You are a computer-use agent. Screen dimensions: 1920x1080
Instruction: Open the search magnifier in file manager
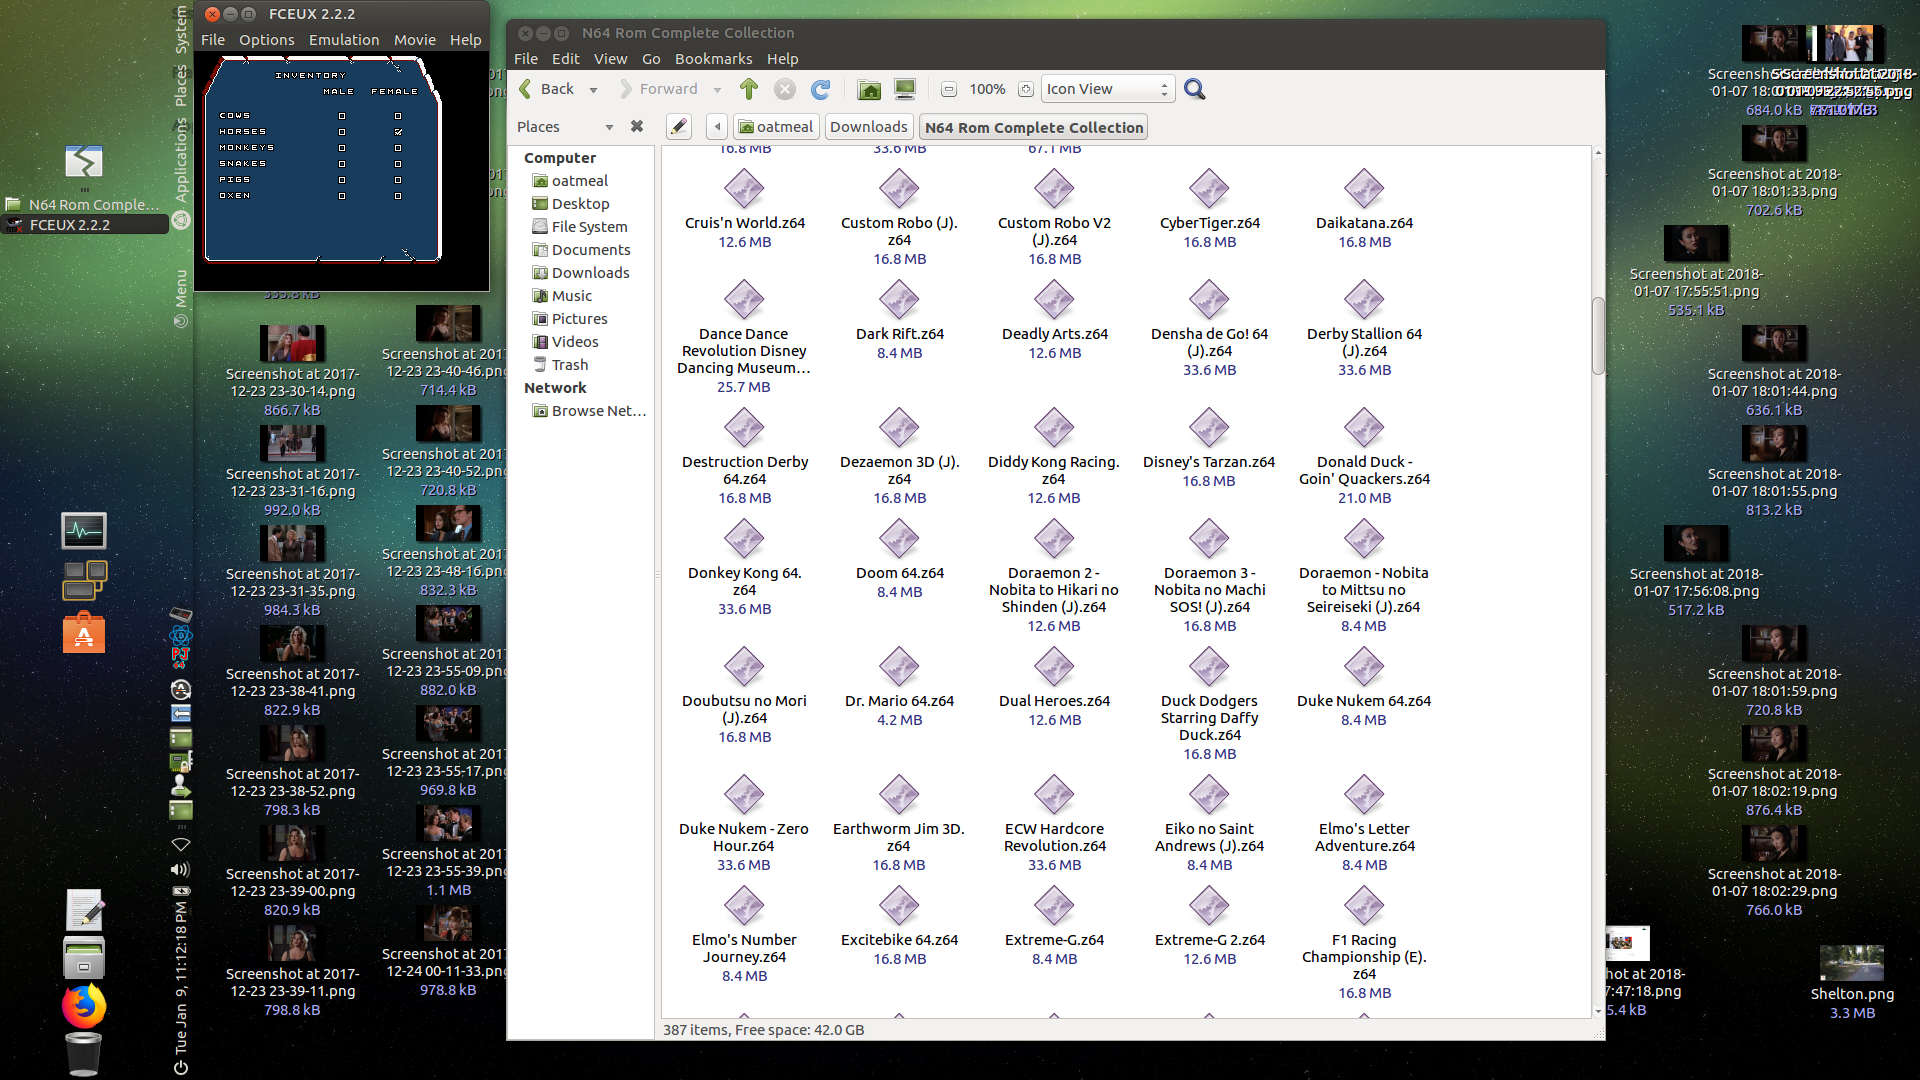click(1194, 89)
